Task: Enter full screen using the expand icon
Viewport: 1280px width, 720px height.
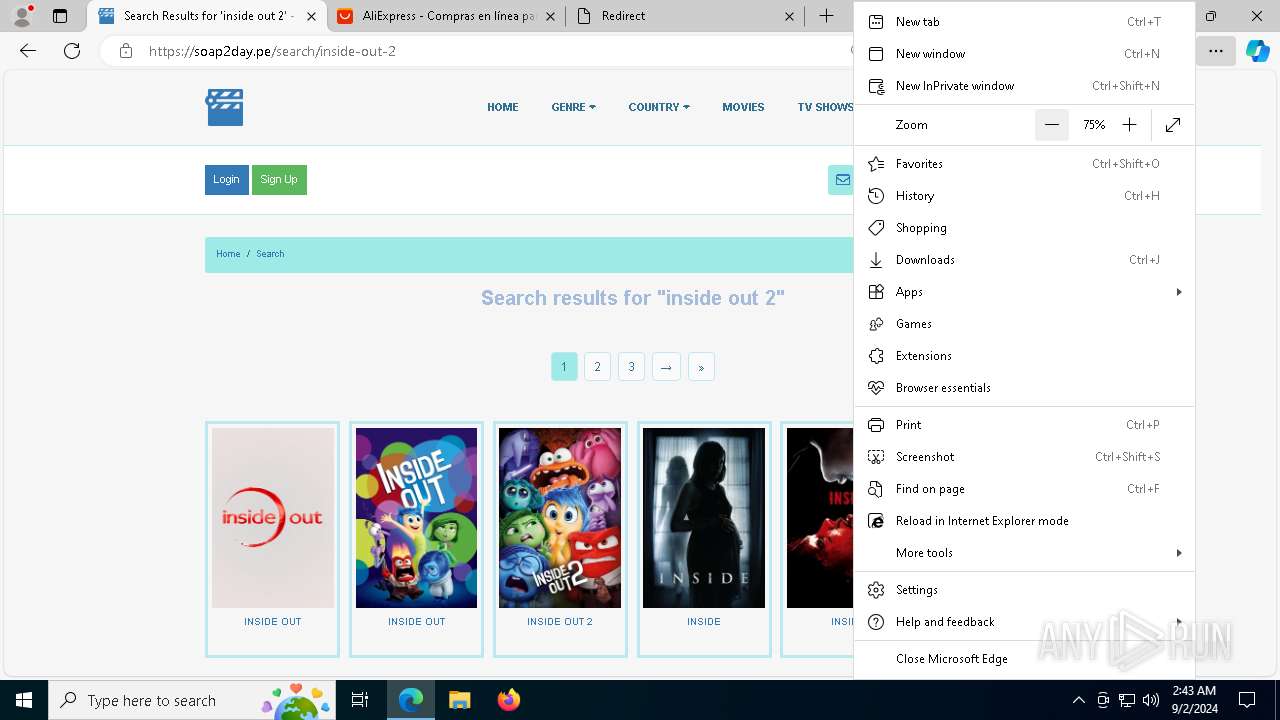Action: (1173, 125)
